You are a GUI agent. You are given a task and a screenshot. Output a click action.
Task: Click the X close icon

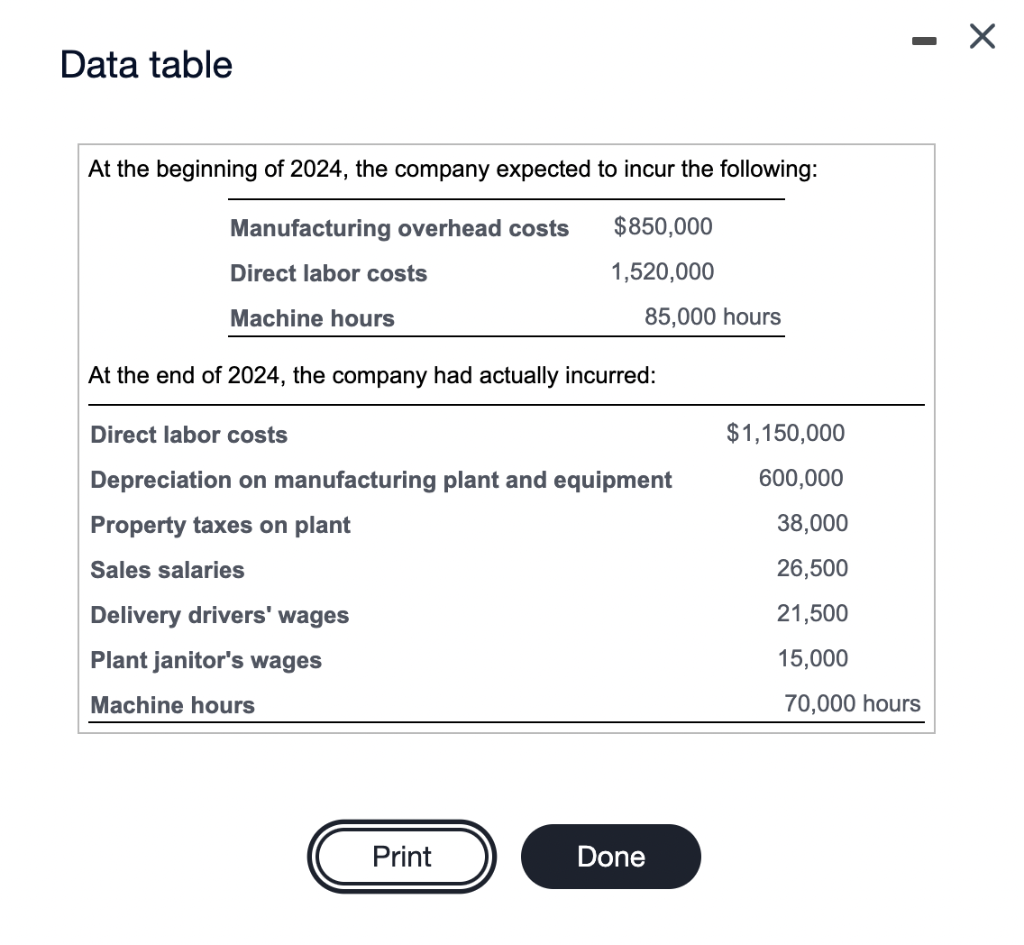coord(981,36)
